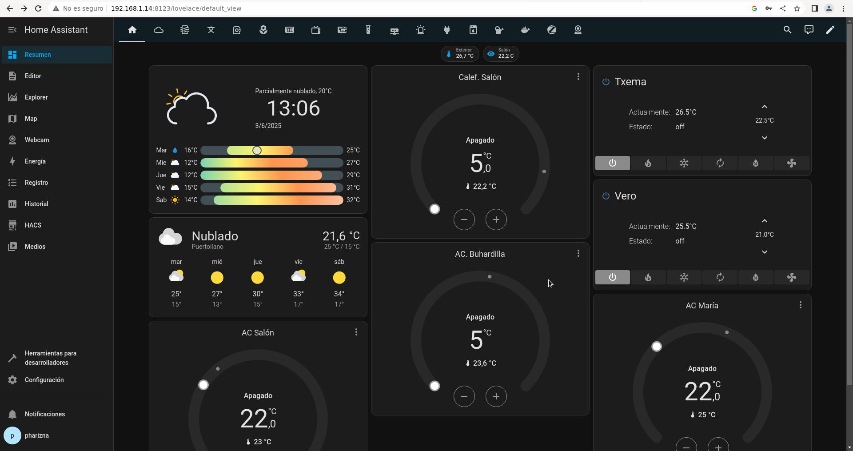Increase Calef. Salón target temperature

click(496, 219)
